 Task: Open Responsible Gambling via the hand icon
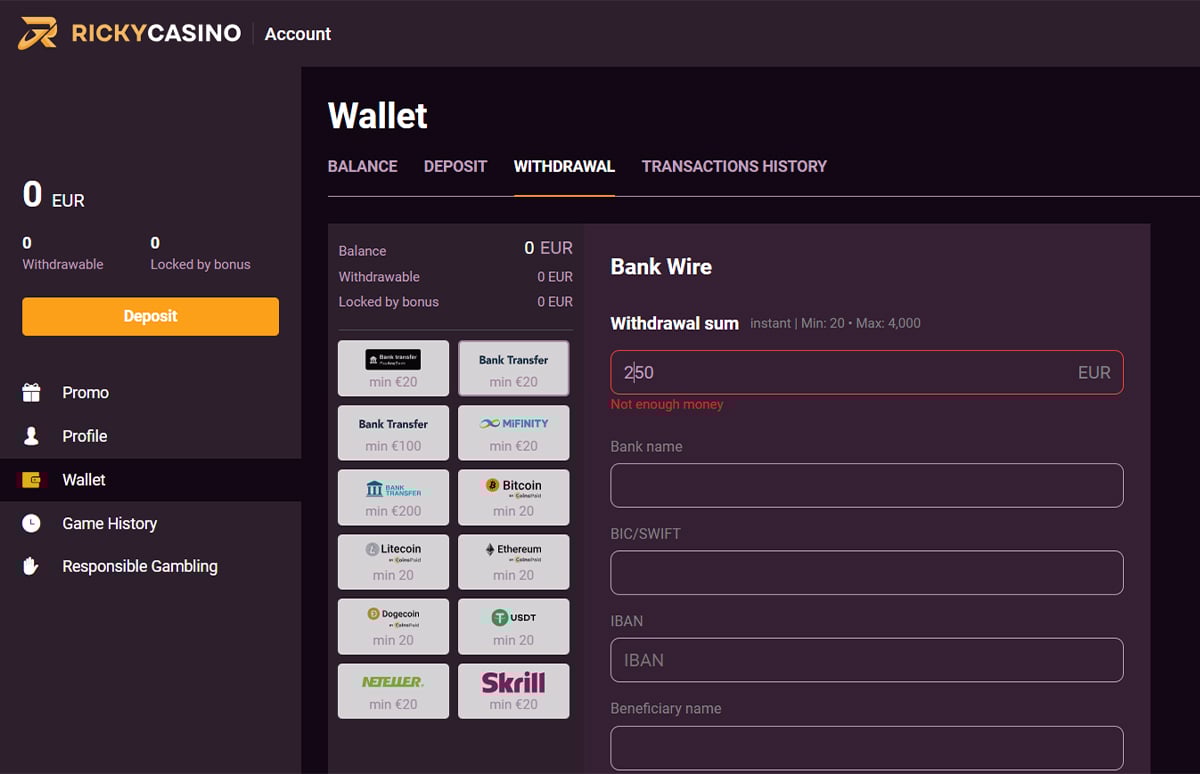tap(31, 566)
